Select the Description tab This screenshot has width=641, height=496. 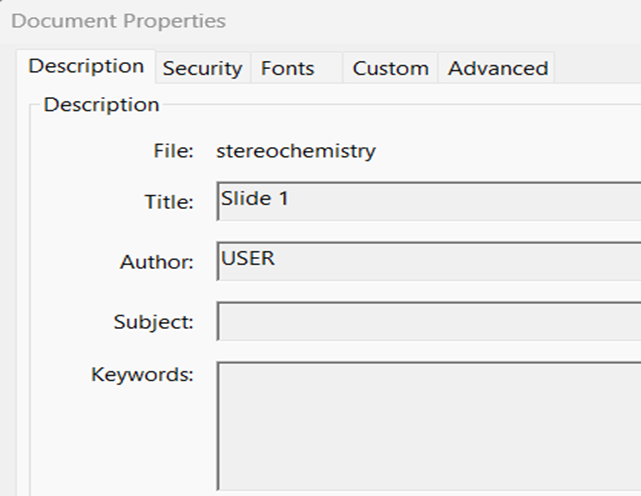pyautogui.click(x=86, y=66)
